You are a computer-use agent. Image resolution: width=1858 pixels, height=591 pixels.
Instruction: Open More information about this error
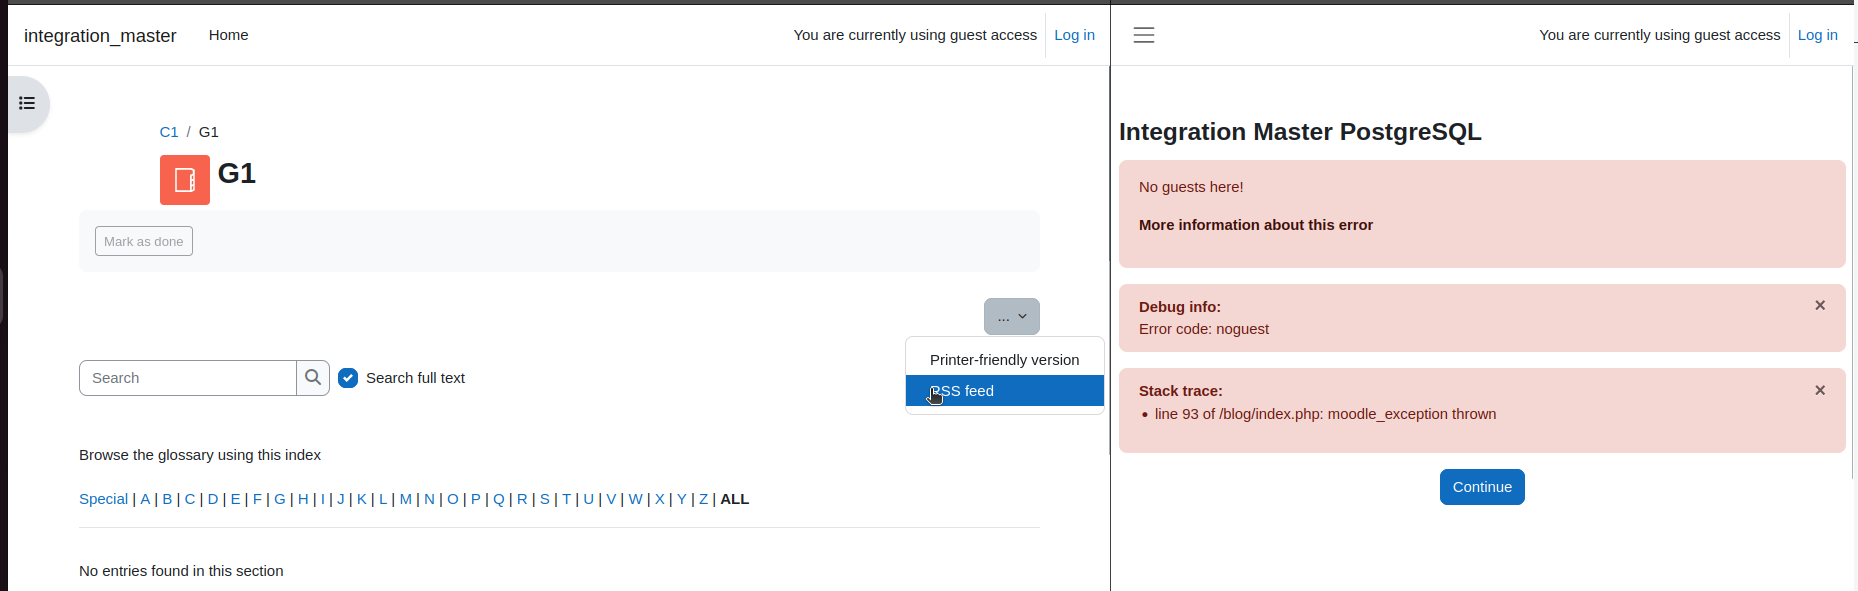1255,225
